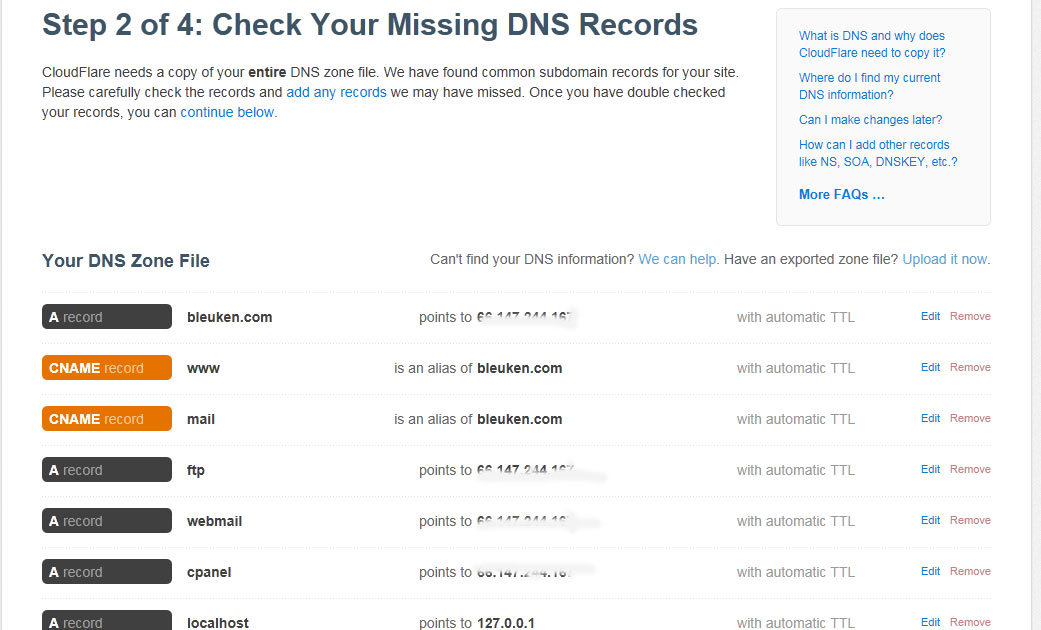Click 'Can I make changes later?' FAQ

click(870, 119)
